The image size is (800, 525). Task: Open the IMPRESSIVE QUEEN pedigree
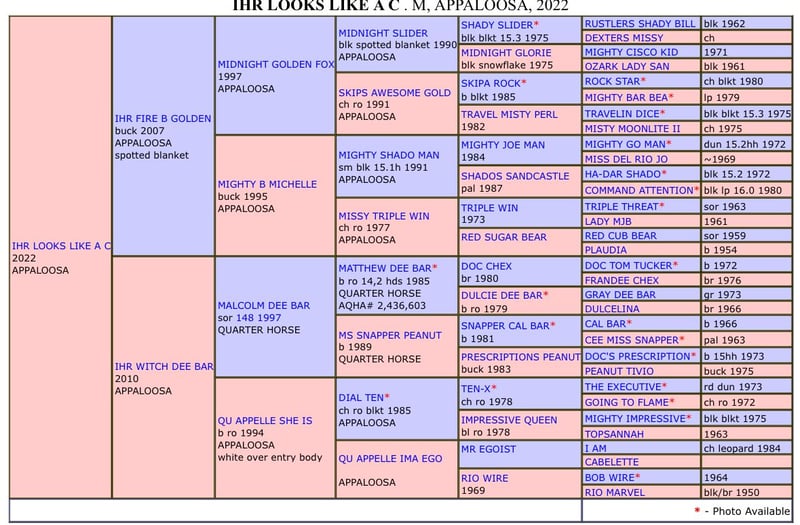tap(509, 420)
